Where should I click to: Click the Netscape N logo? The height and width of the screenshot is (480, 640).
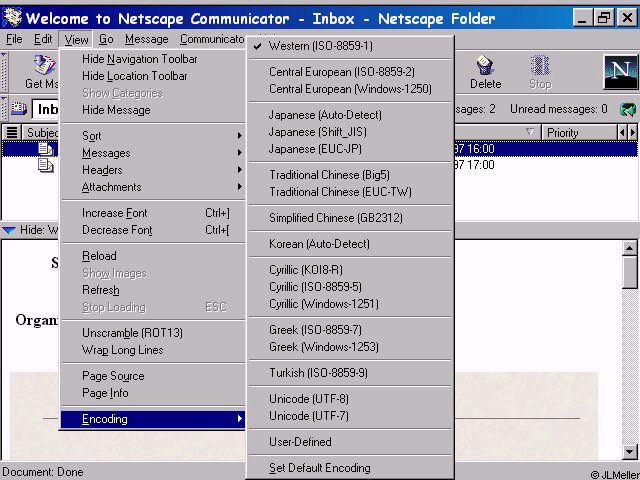[620, 72]
